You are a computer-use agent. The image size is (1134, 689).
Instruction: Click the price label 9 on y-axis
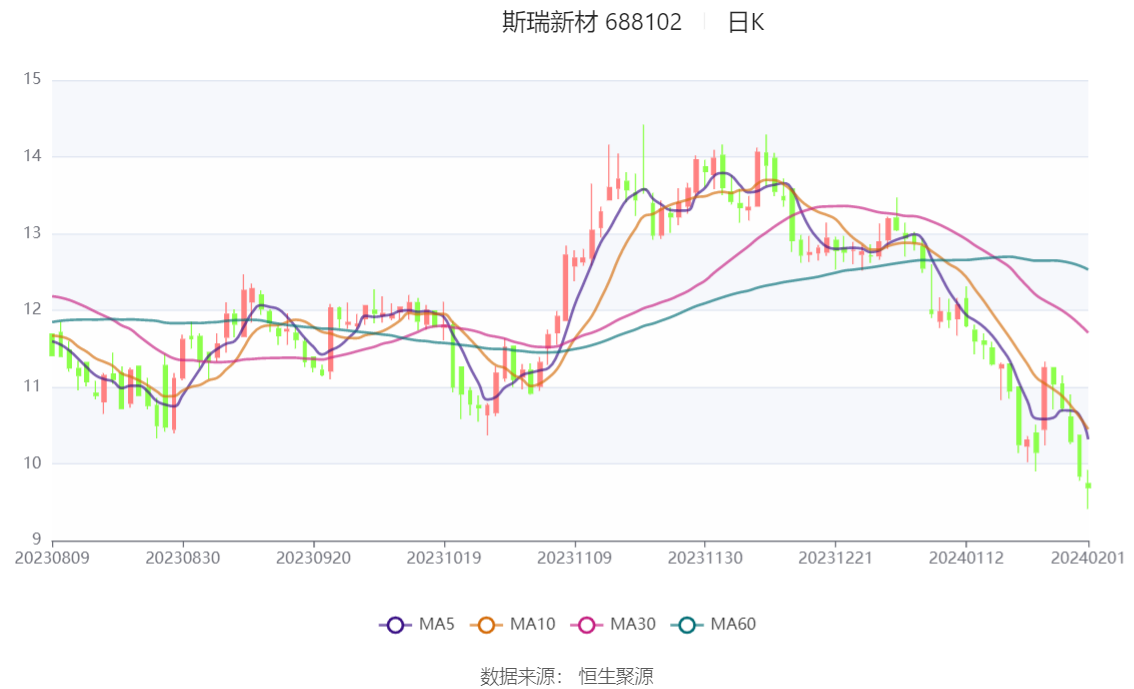[x=37, y=540]
